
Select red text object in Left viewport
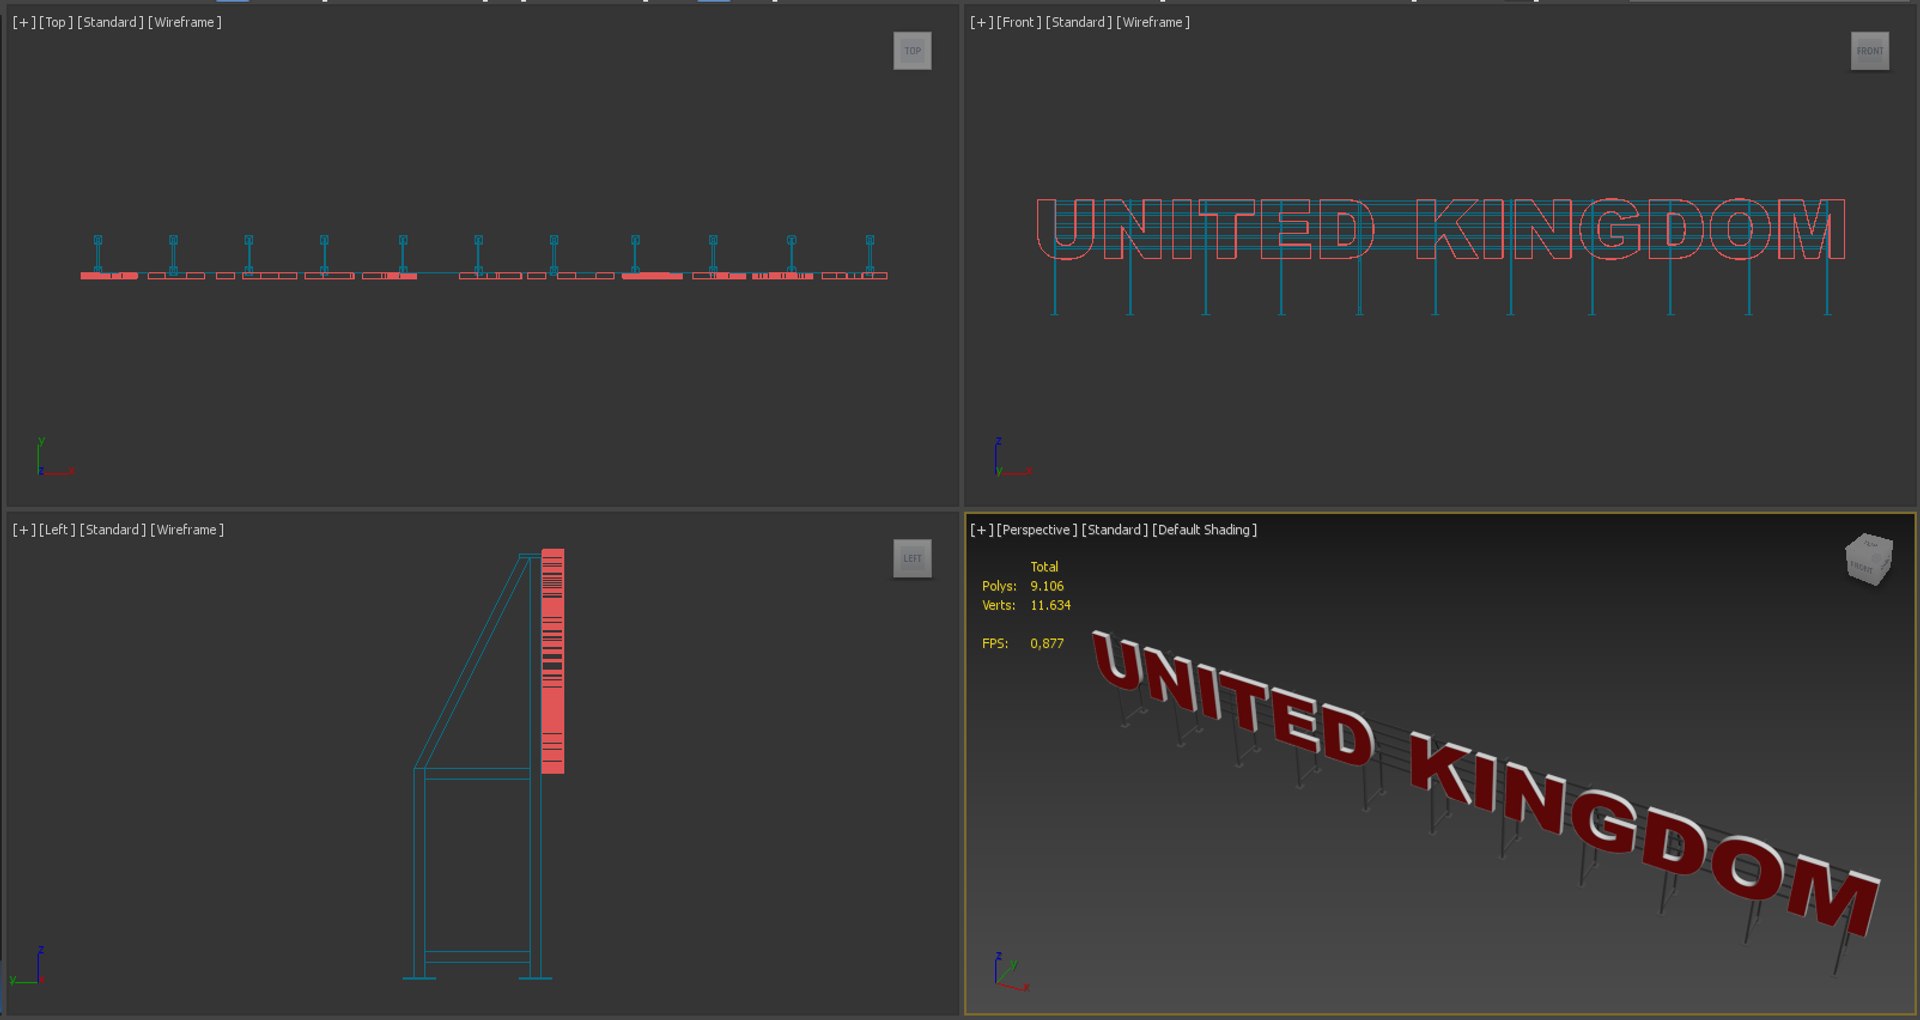coord(553,661)
